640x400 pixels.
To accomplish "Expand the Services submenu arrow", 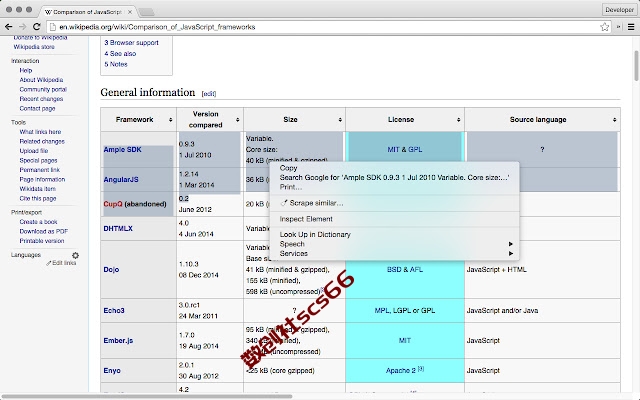I will click(510, 253).
